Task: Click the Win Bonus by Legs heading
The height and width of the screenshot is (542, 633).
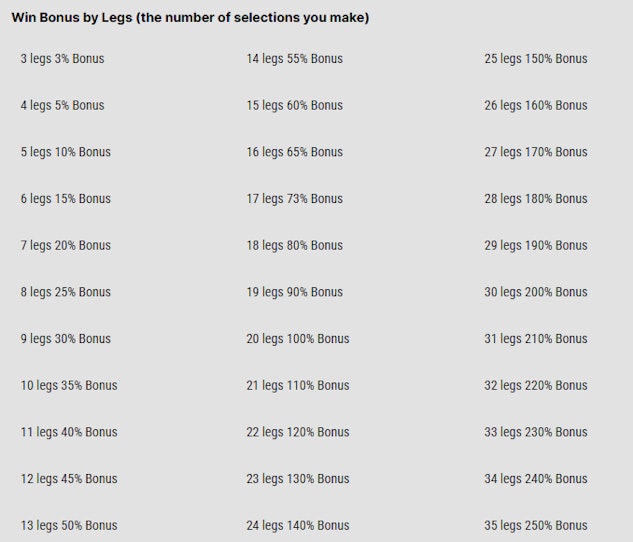Action: [190, 18]
